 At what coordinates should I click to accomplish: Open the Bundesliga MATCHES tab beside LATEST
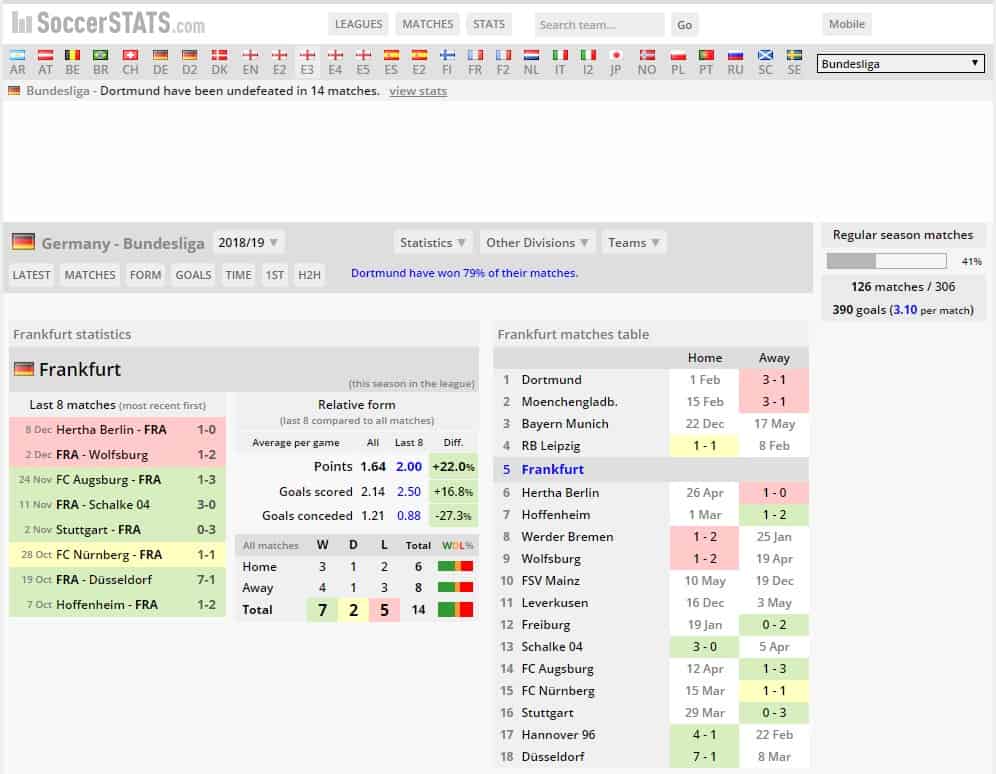click(x=90, y=275)
